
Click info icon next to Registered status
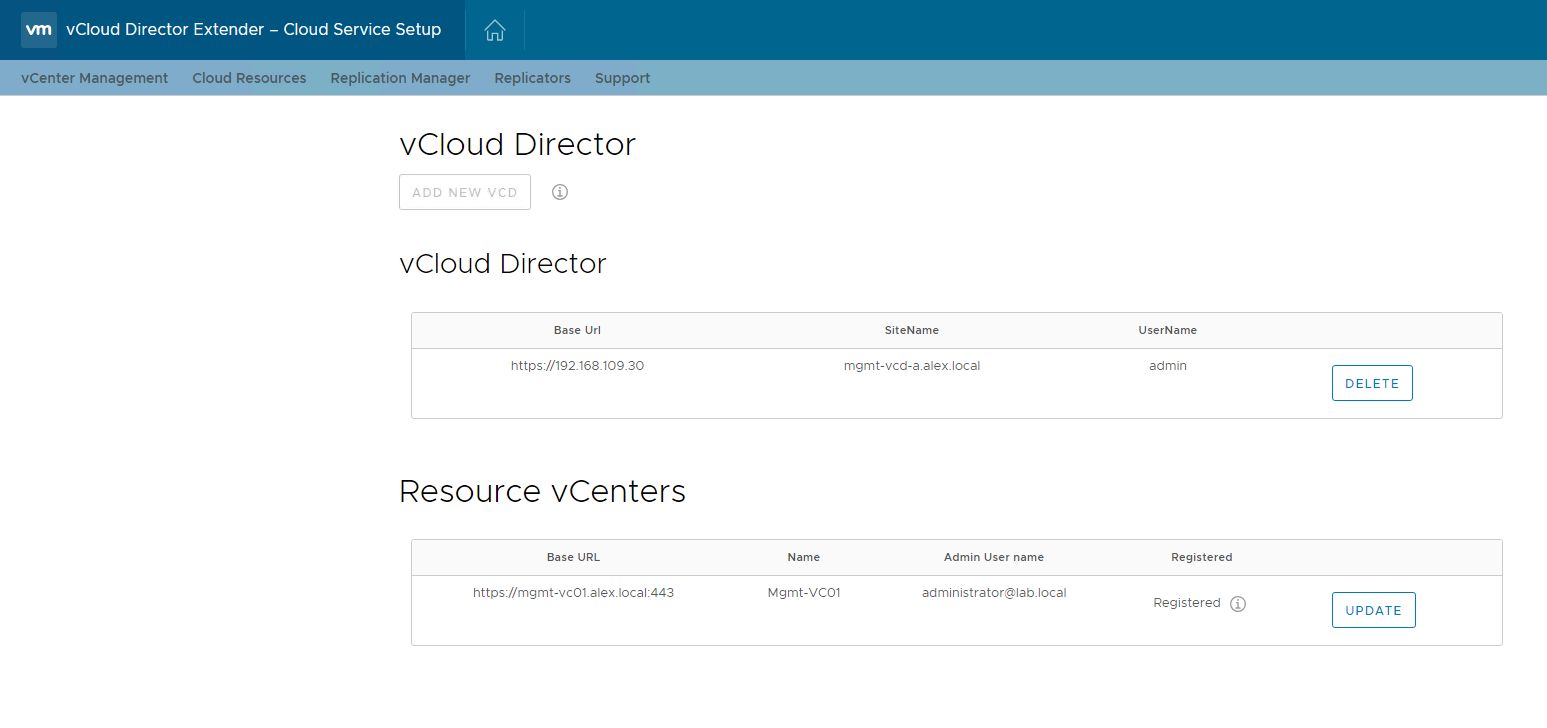pyautogui.click(x=1238, y=604)
